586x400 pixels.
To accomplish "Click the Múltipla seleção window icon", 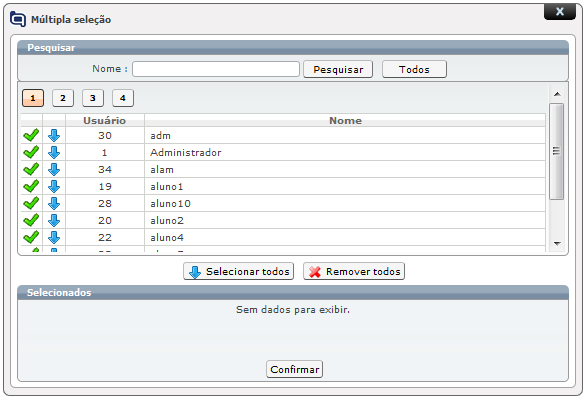I will pyautogui.click(x=18, y=19).
